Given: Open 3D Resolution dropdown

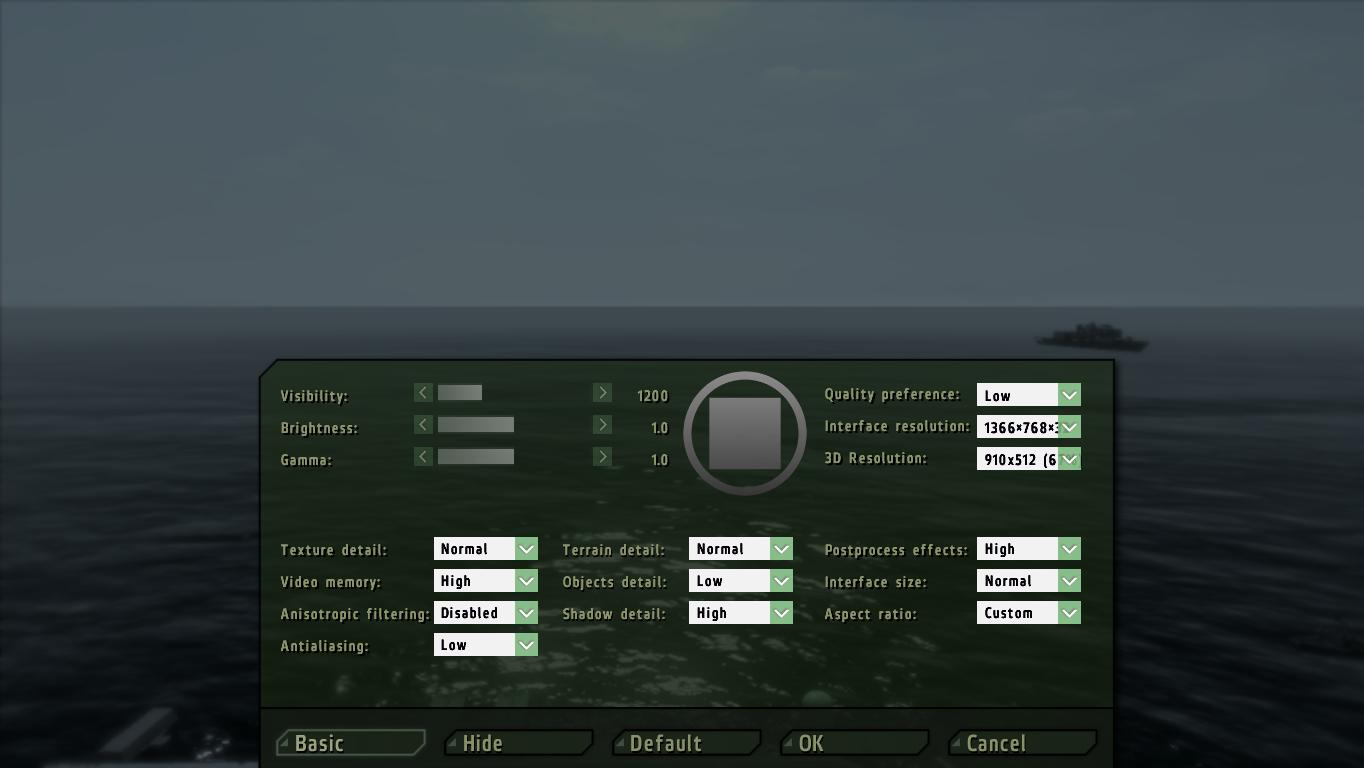Looking at the screenshot, I should pos(1028,459).
